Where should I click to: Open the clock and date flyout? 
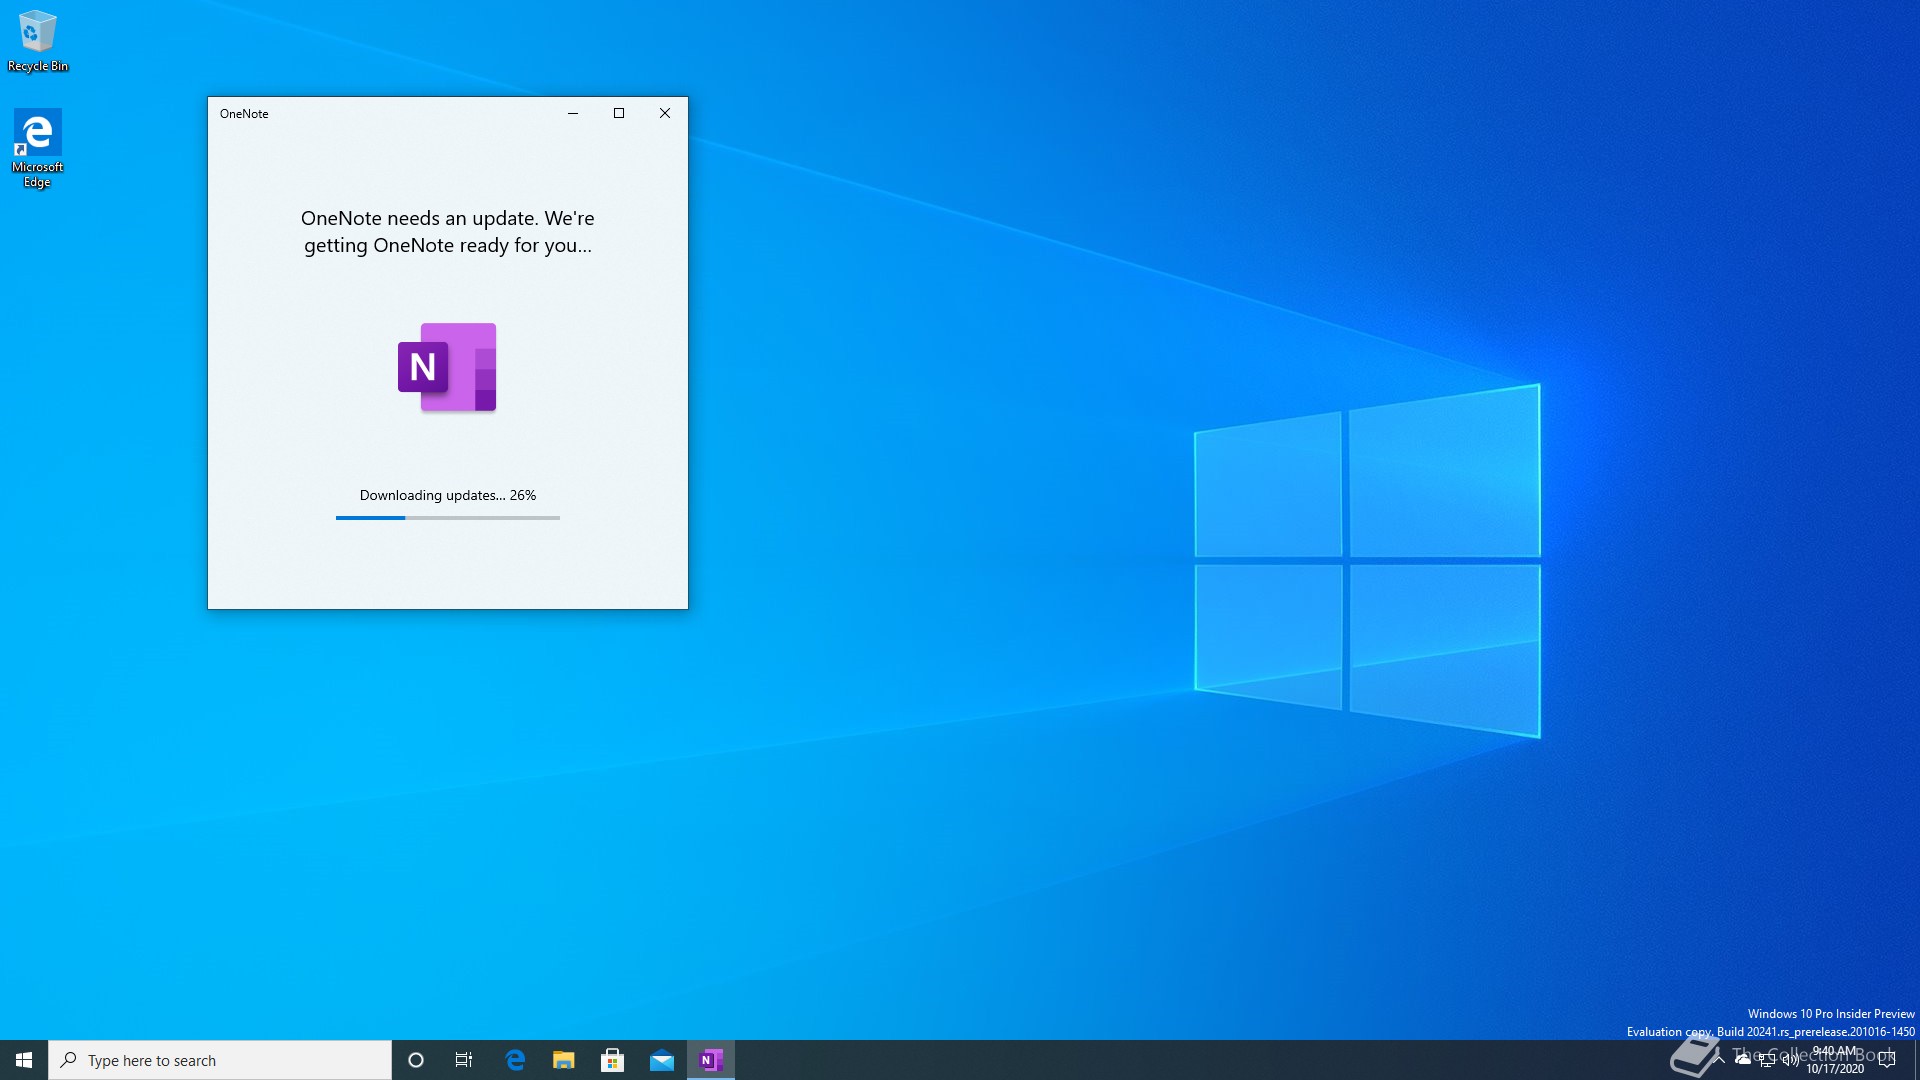(x=1835, y=1060)
